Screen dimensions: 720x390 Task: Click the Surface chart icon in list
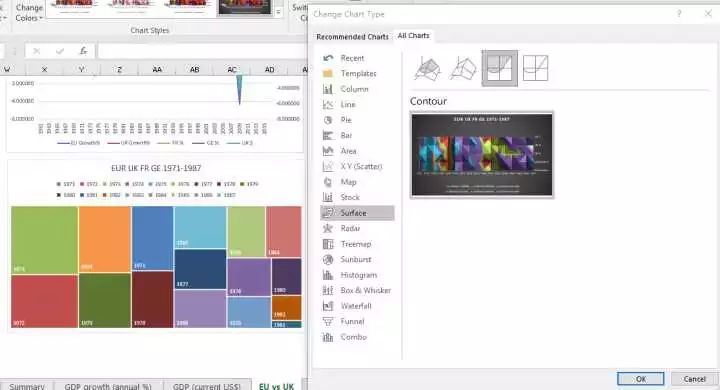tap(328, 213)
